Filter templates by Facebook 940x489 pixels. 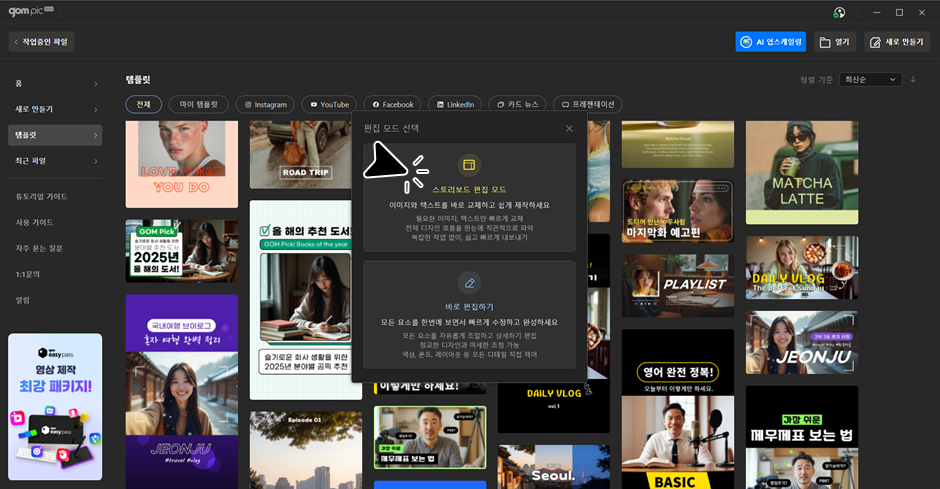coord(392,104)
